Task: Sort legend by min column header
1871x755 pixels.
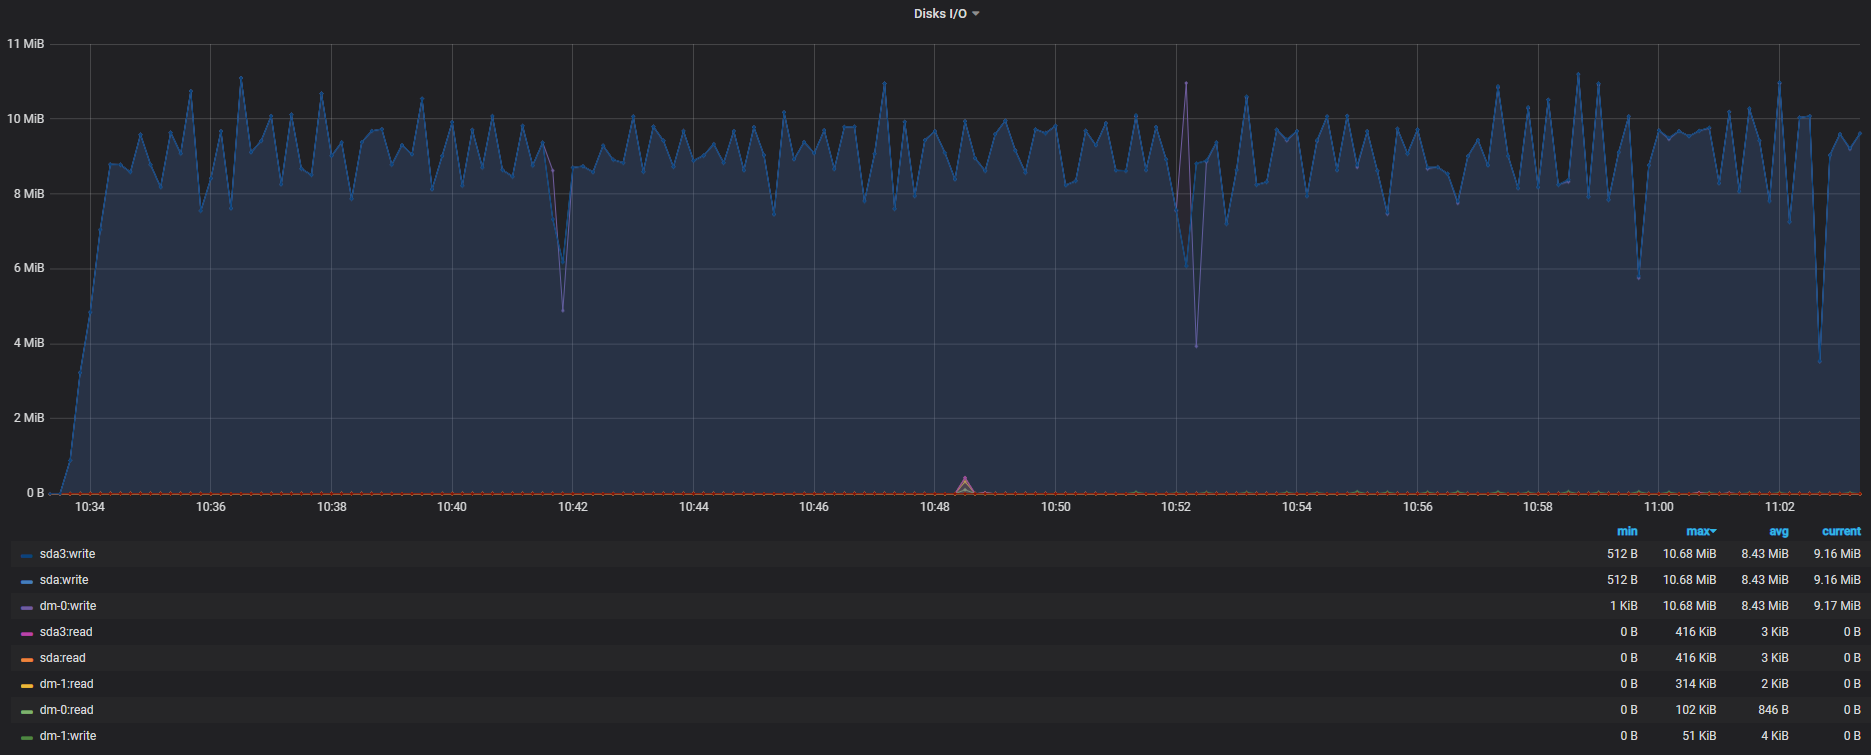Action: [1627, 531]
